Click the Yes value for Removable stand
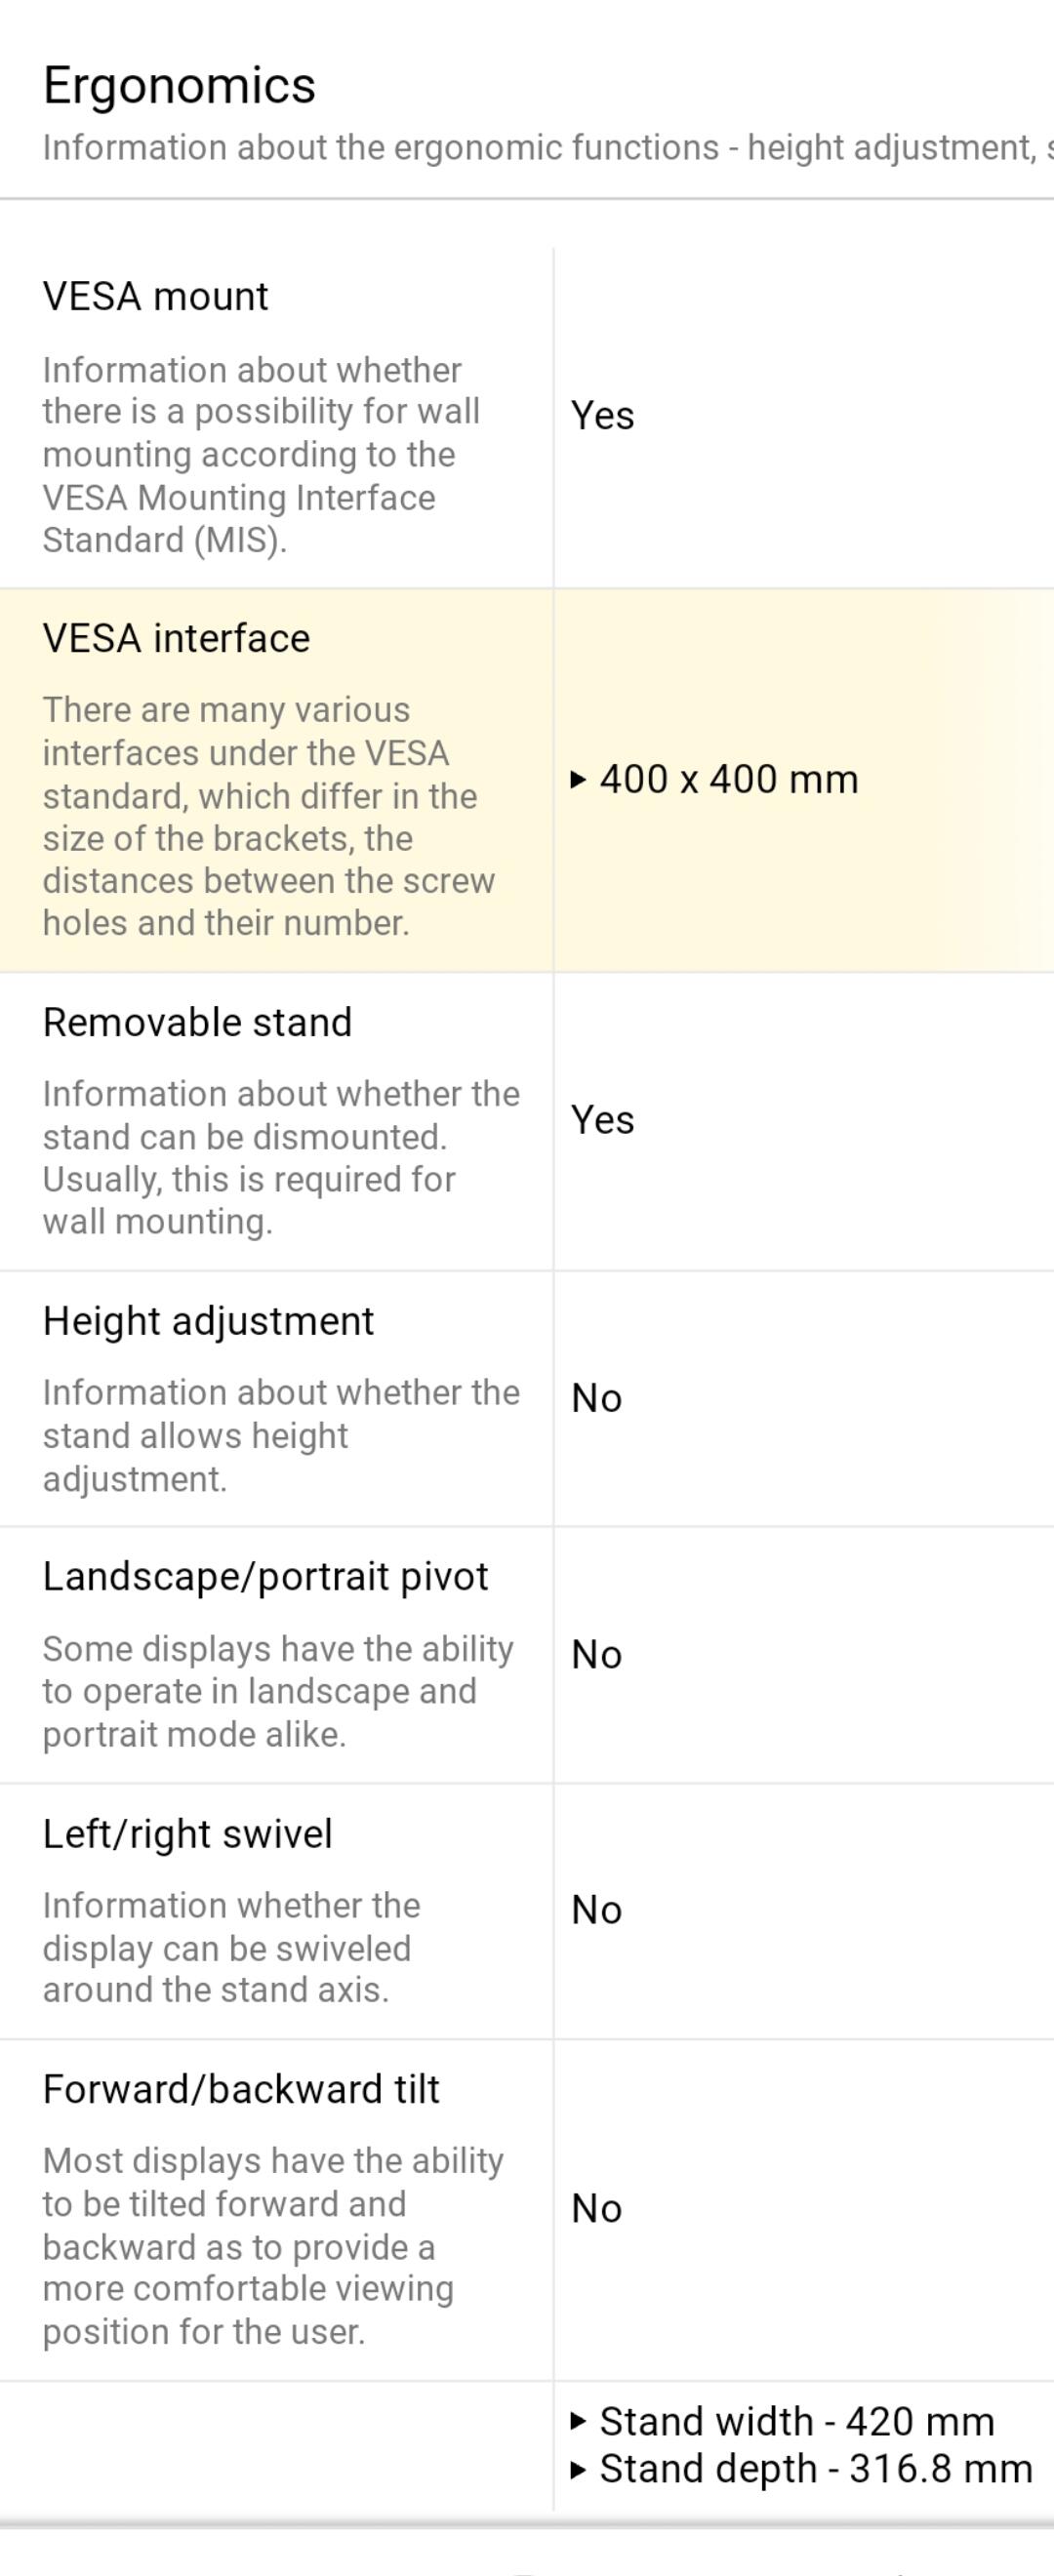The image size is (1054, 2576). pos(602,1119)
